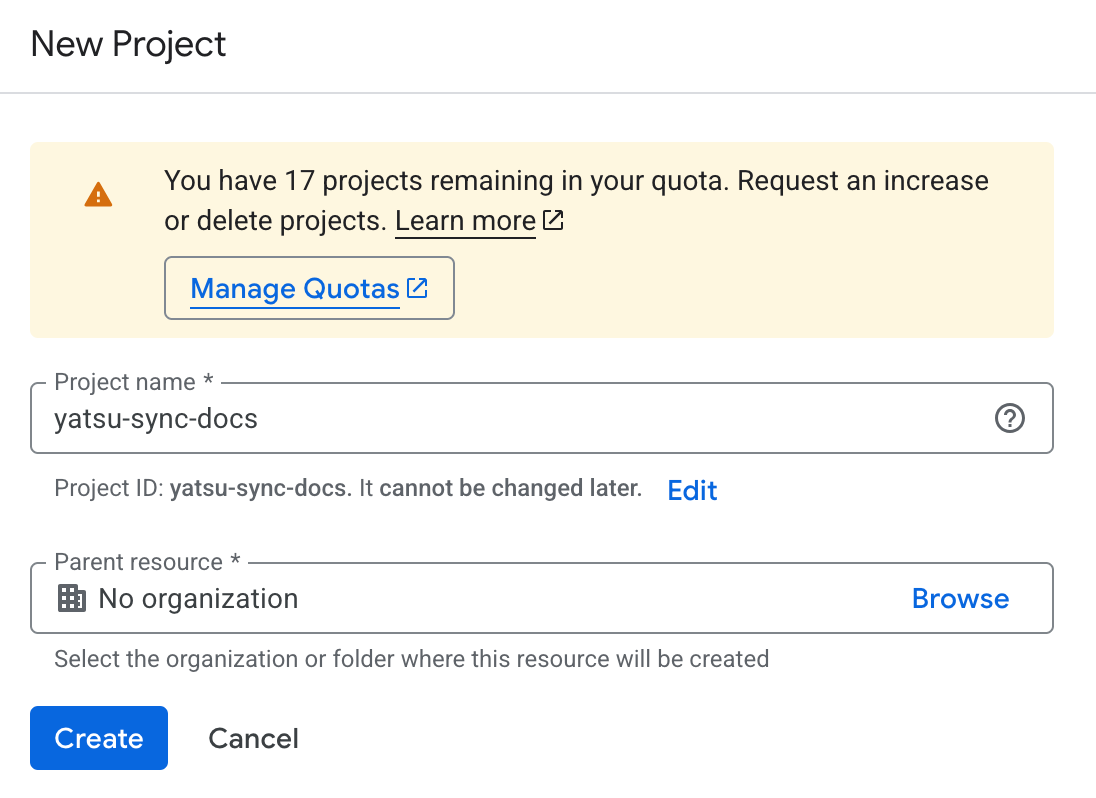Click the orange warning triangle icon
The image size is (1096, 798).
(x=98, y=194)
